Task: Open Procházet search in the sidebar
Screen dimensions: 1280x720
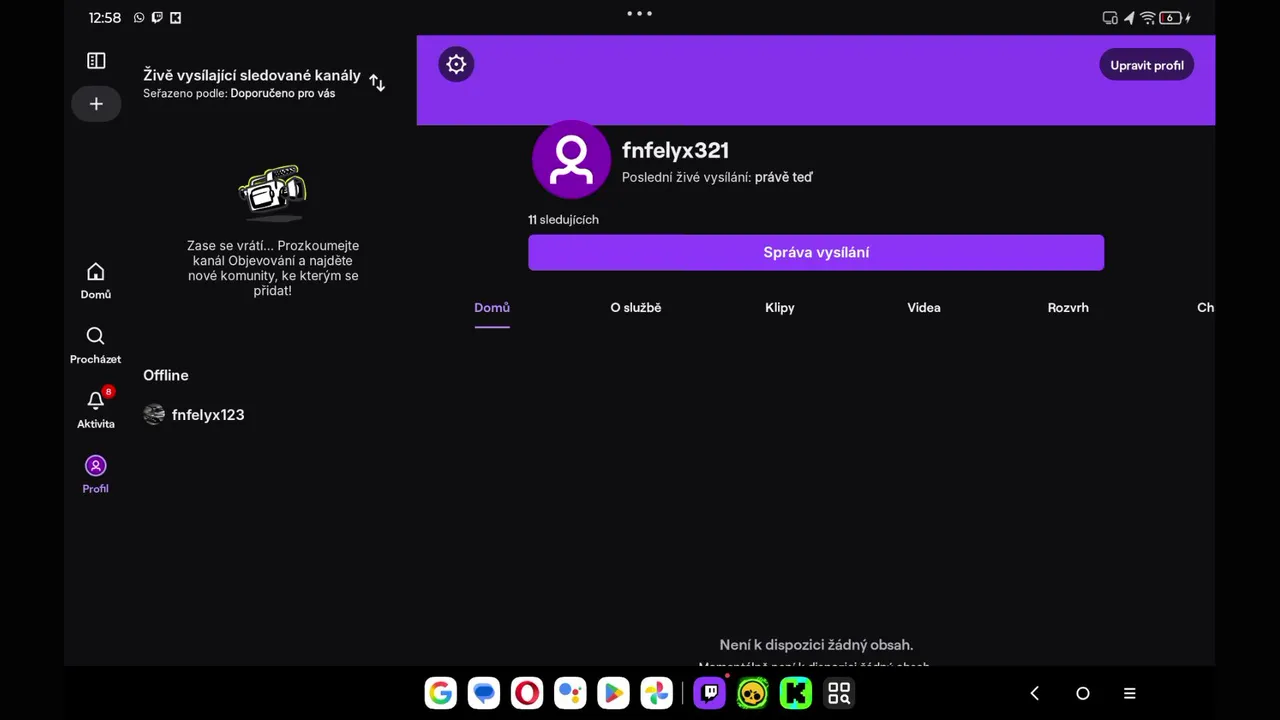Action: pos(95,345)
